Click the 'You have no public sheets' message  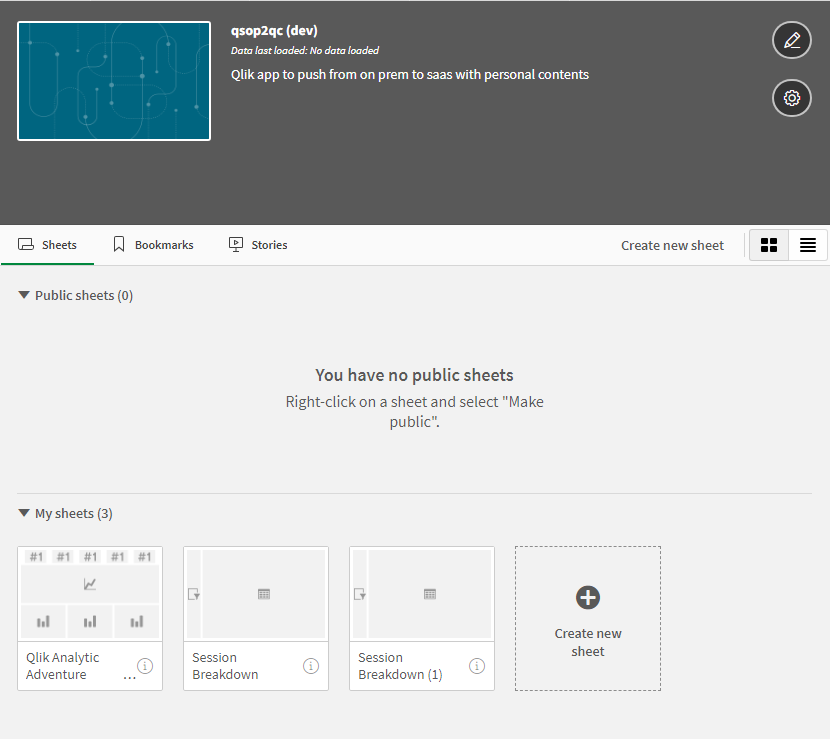pos(414,375)
